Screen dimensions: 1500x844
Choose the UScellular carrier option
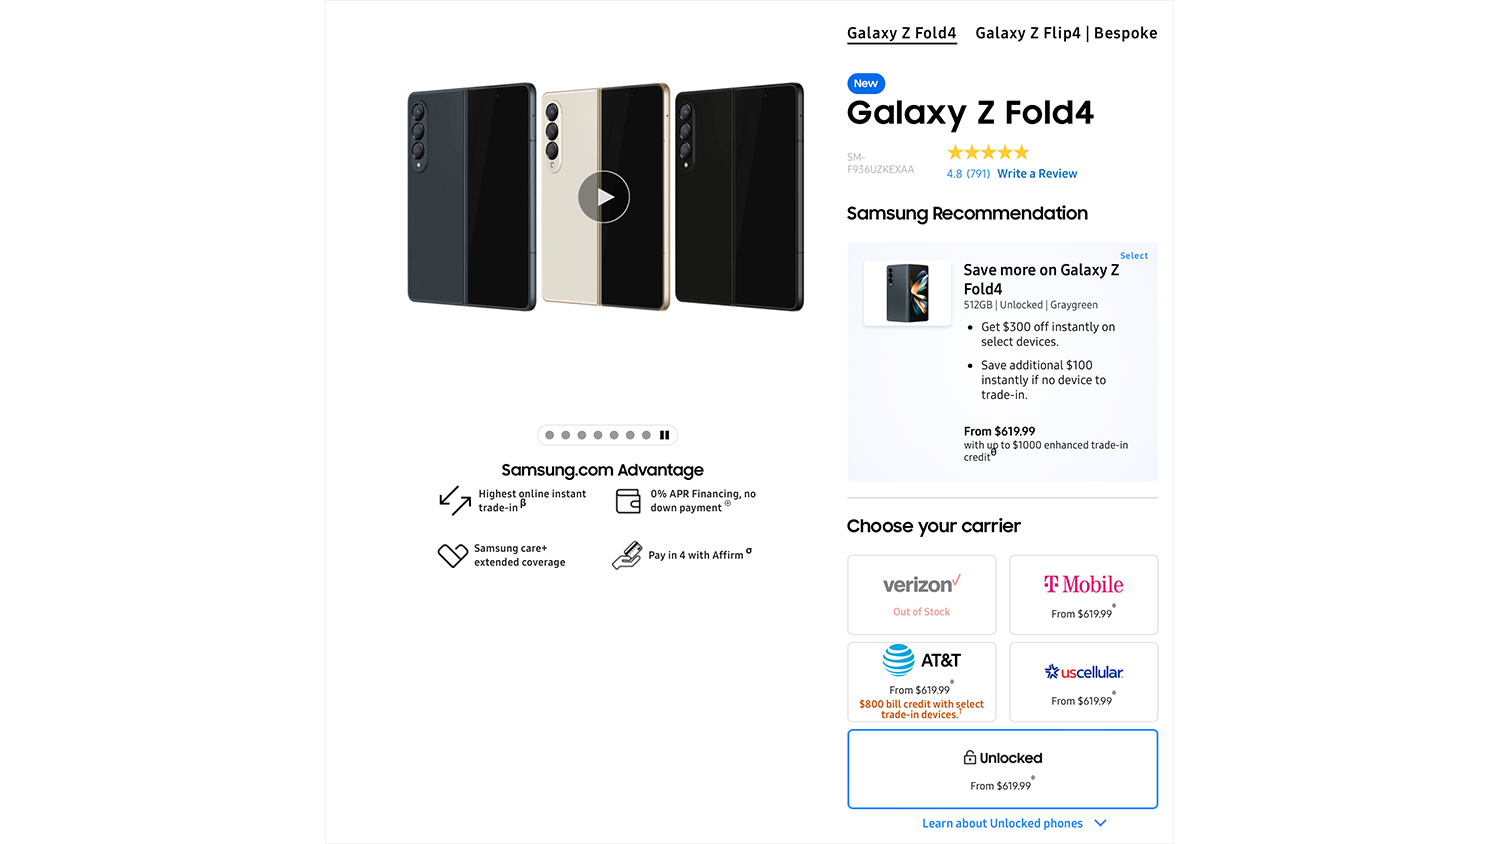pos(1083,682)
